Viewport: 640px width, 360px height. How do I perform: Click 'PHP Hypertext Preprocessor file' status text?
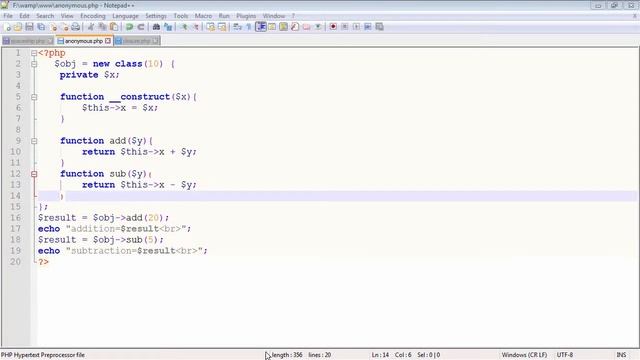point(43,355)
